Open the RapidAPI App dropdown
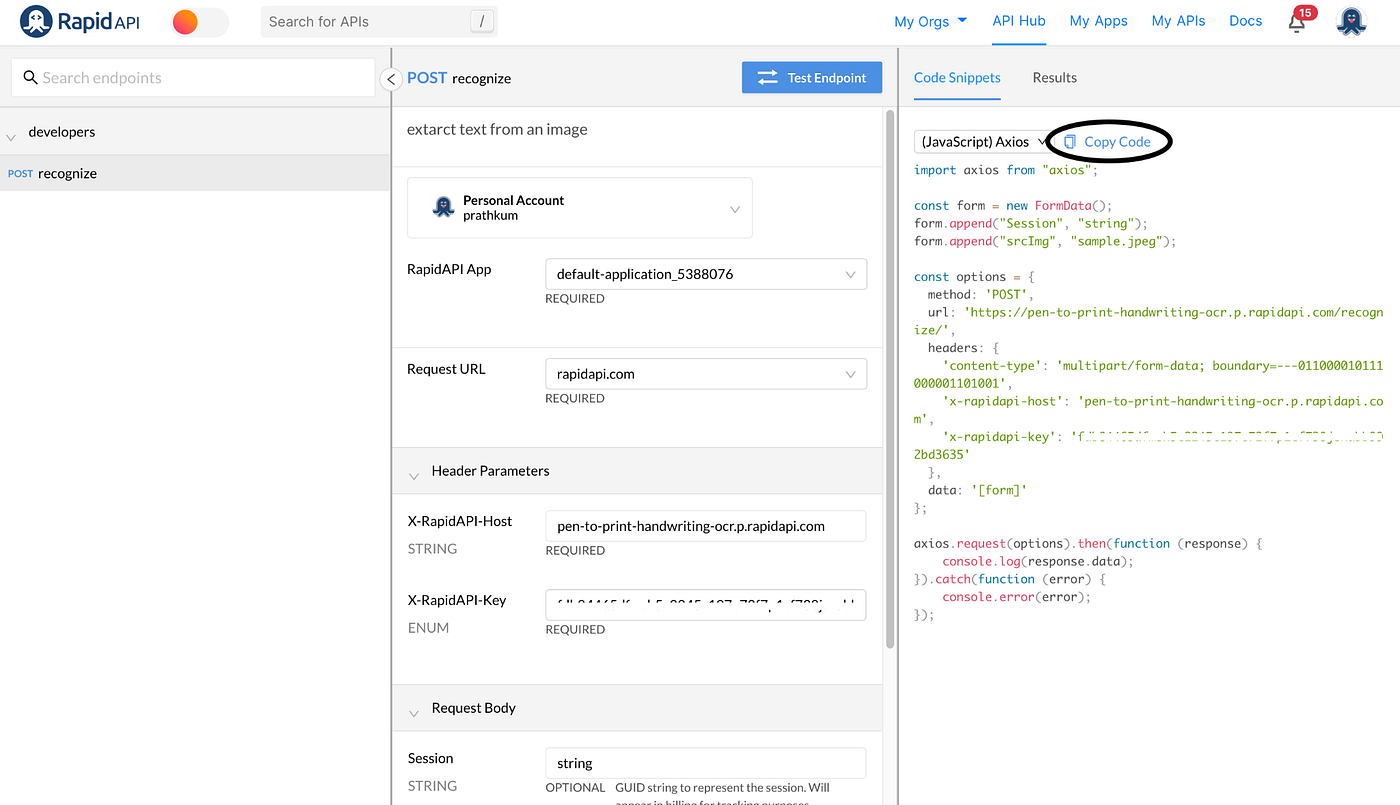This screenshot has width=1400, height=805. (849, 273)
